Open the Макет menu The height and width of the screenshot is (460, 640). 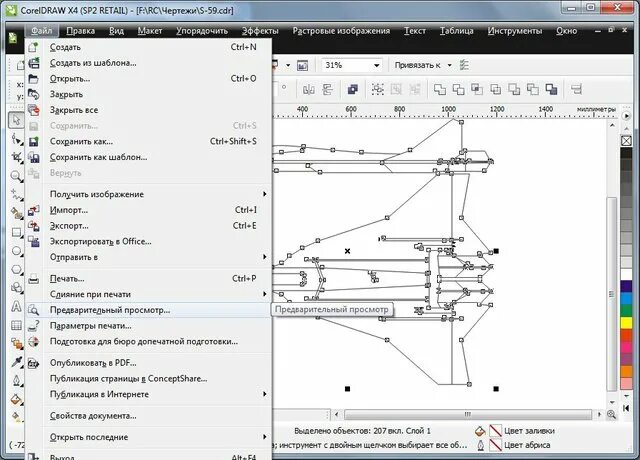tap(150, 31)
